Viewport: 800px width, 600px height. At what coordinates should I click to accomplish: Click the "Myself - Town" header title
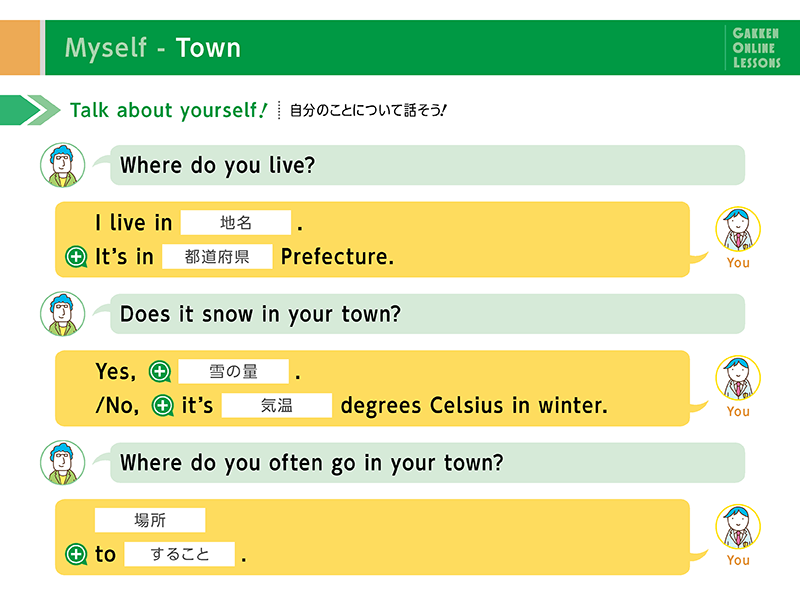tap(153, 48)
